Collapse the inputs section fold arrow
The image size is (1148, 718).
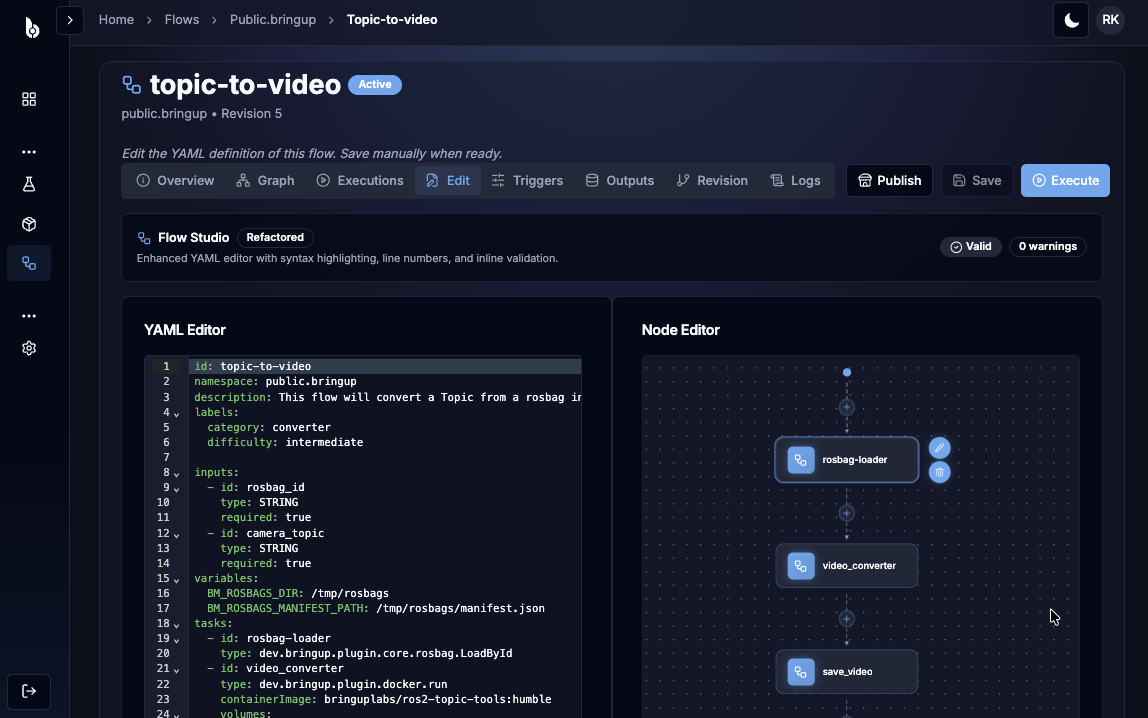pos(177,472)
